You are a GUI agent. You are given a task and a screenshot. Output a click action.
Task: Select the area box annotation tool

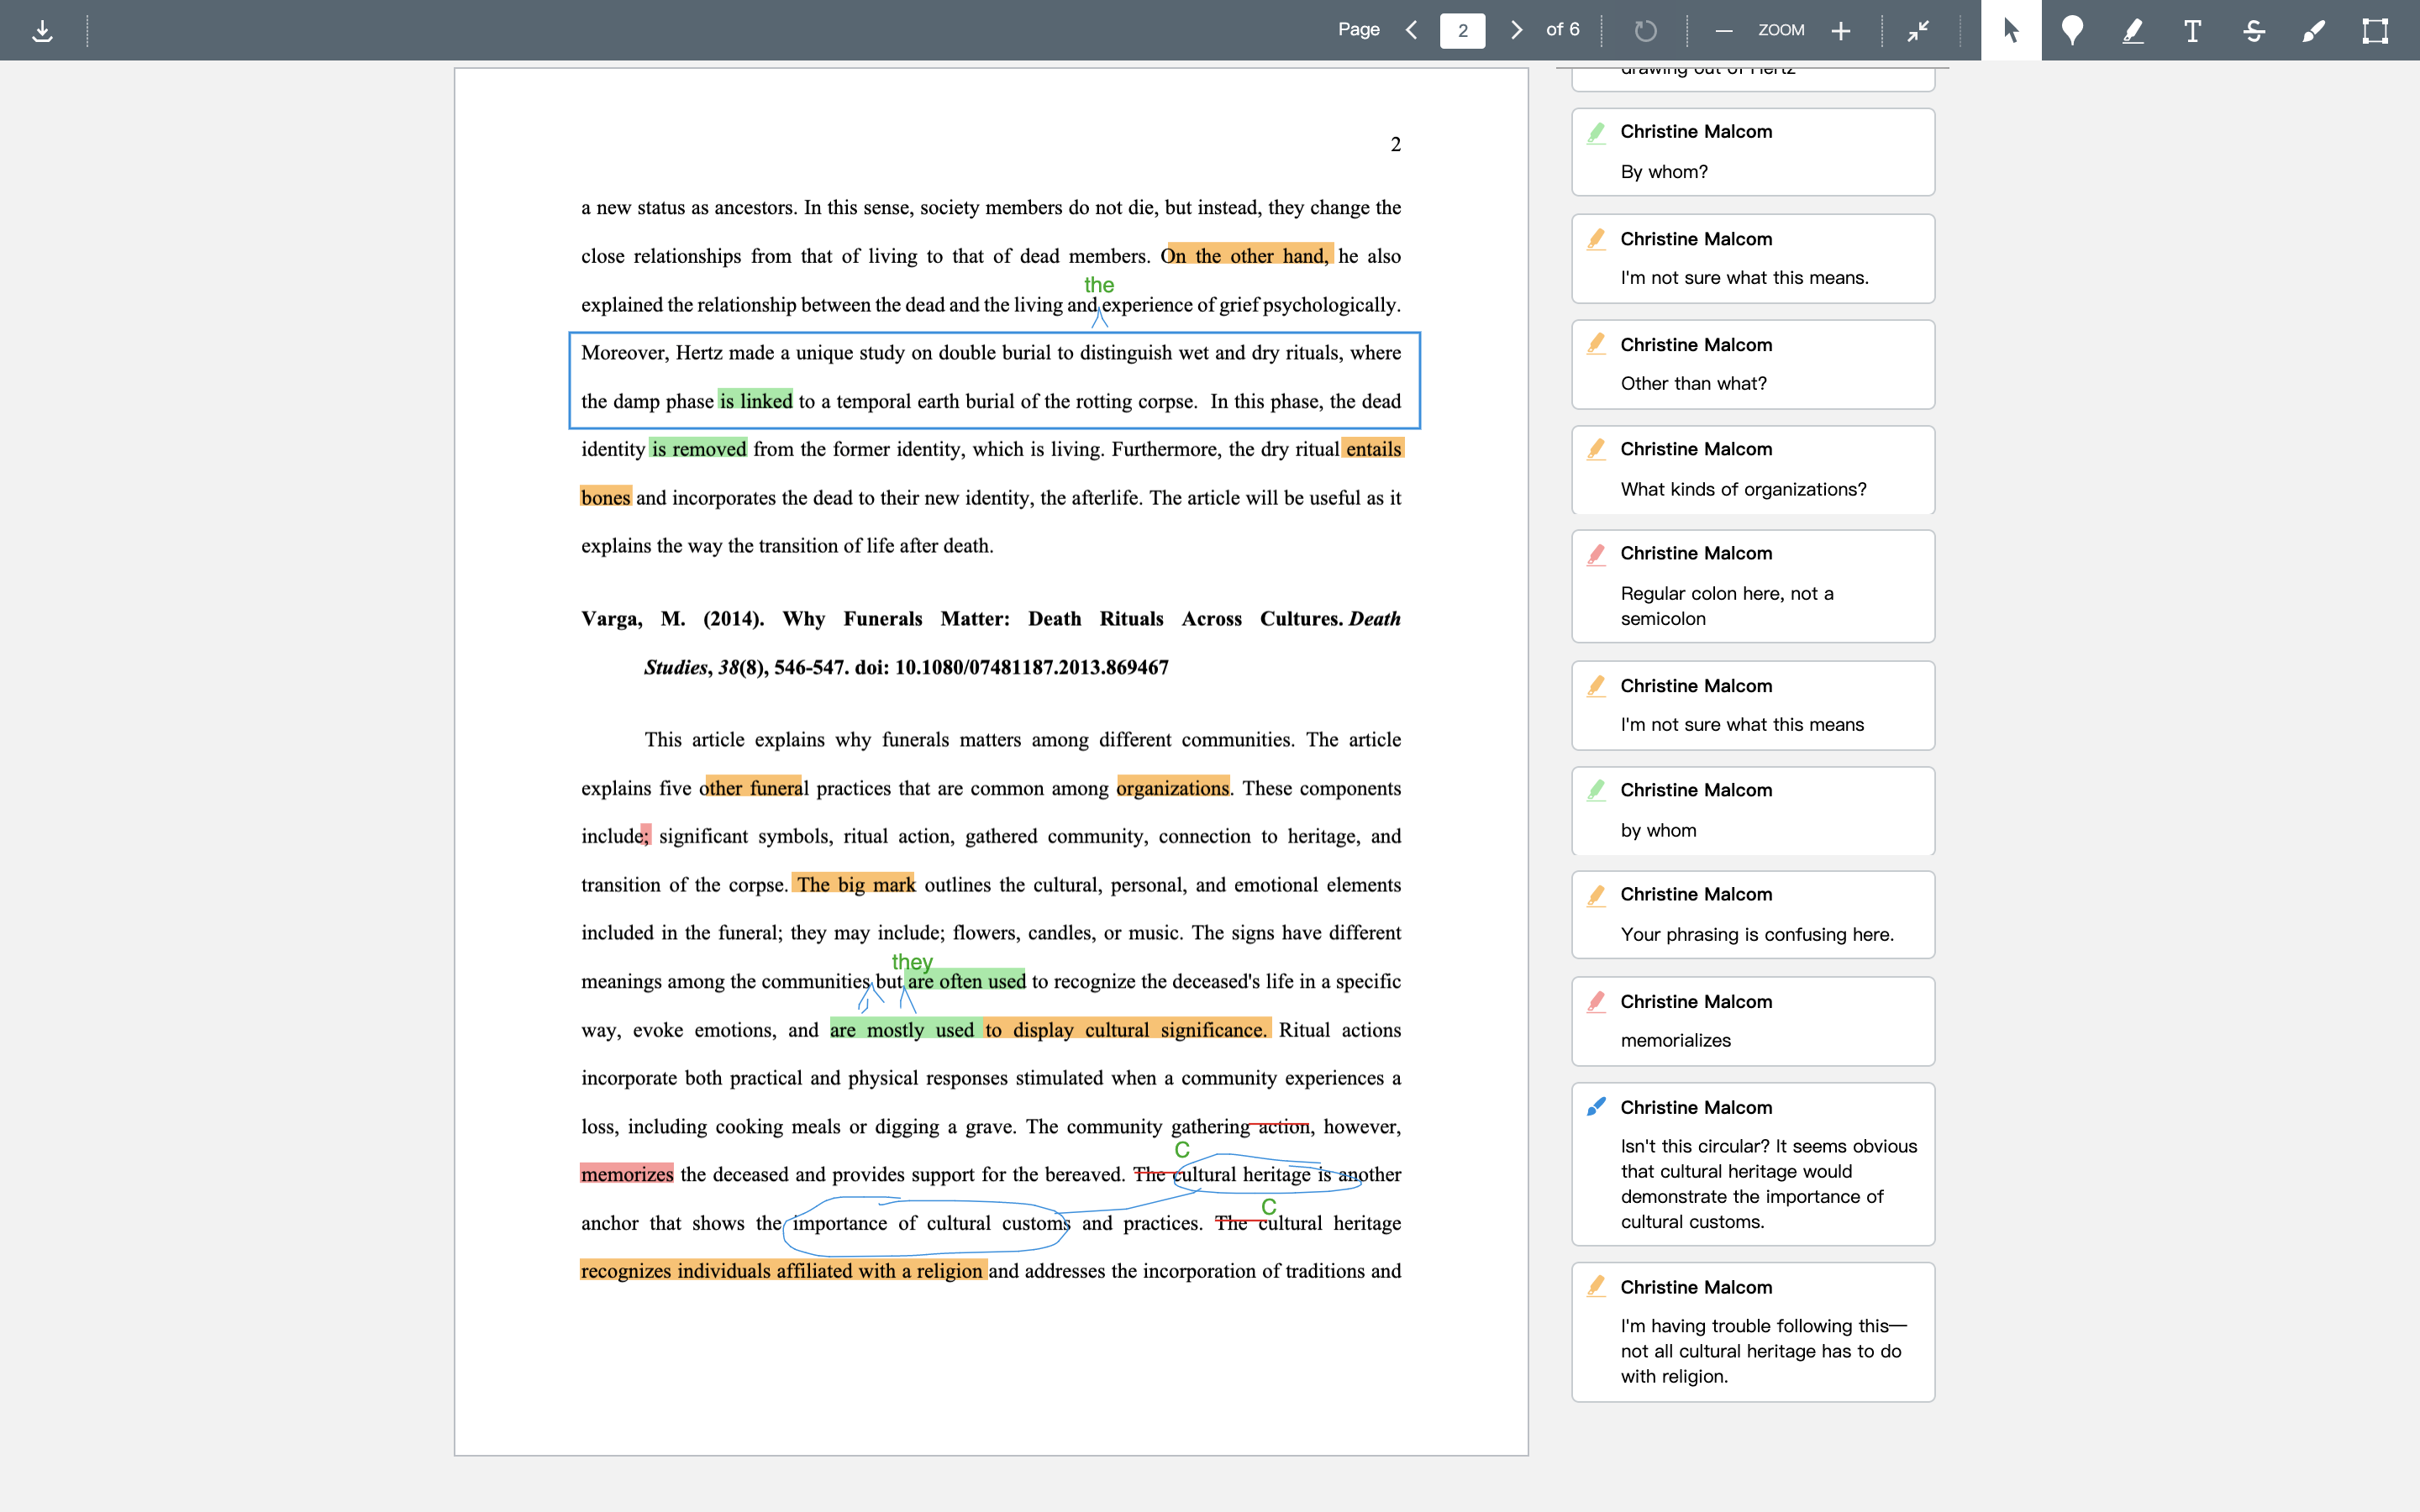click(x=2375, y=30)
